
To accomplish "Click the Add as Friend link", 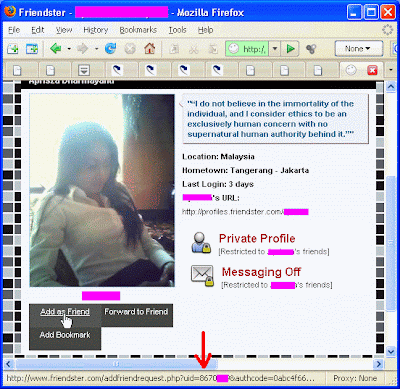I will 65,312.
